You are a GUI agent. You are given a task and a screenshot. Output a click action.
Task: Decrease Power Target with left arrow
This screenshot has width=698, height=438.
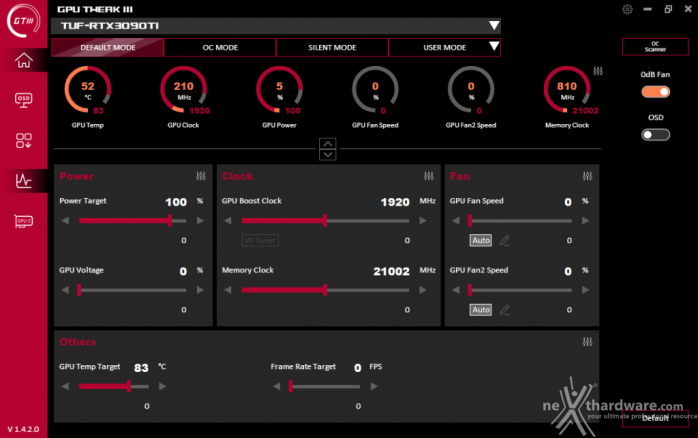click(x=65, y=221)
